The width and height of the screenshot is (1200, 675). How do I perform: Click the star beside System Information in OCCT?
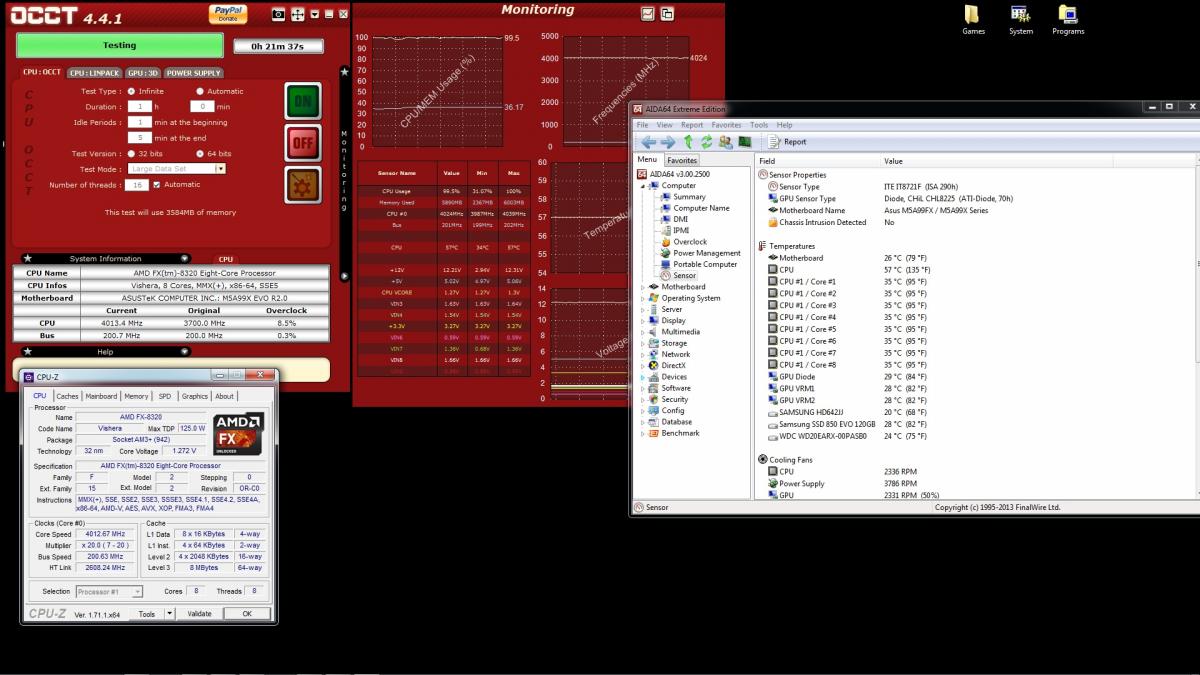[27, 258]
